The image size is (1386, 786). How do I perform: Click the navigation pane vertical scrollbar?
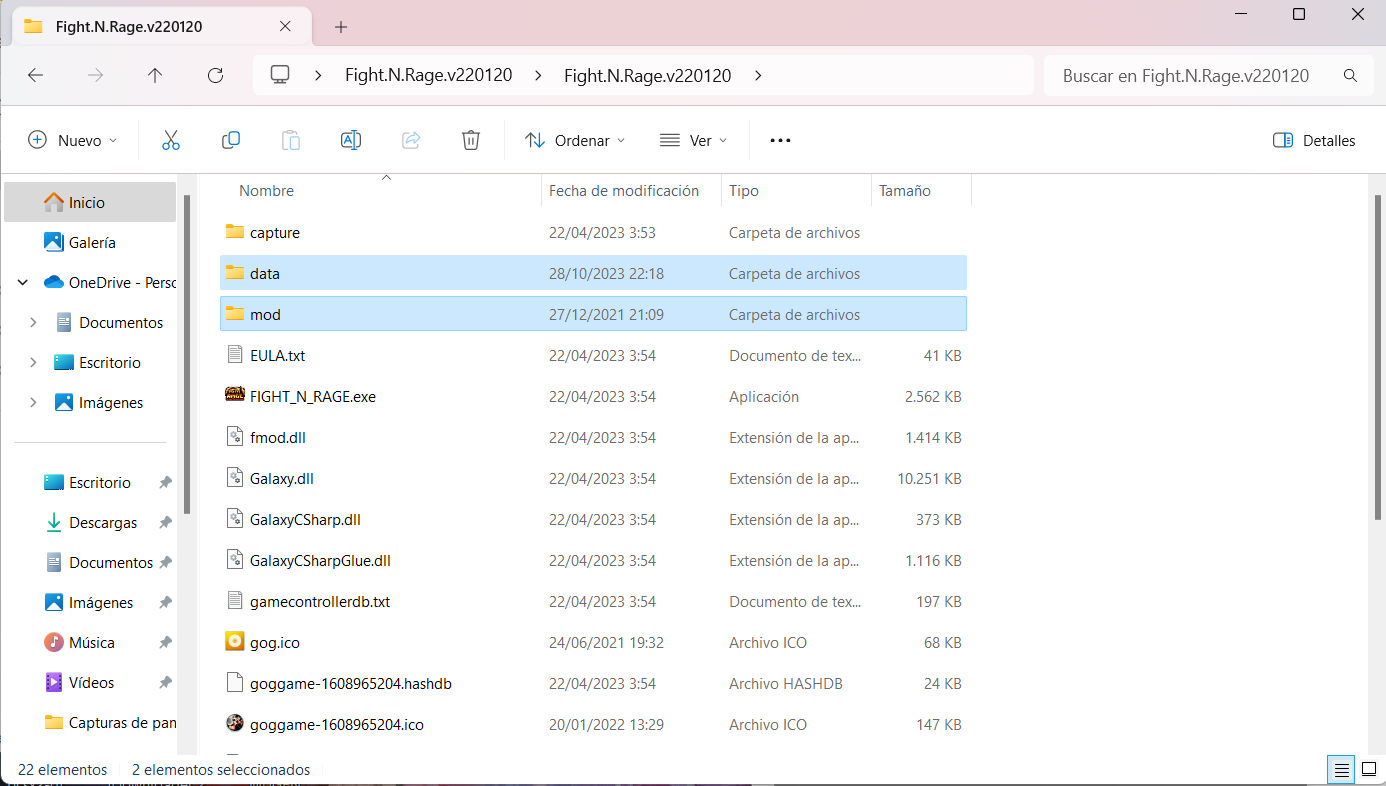point(187,350)
